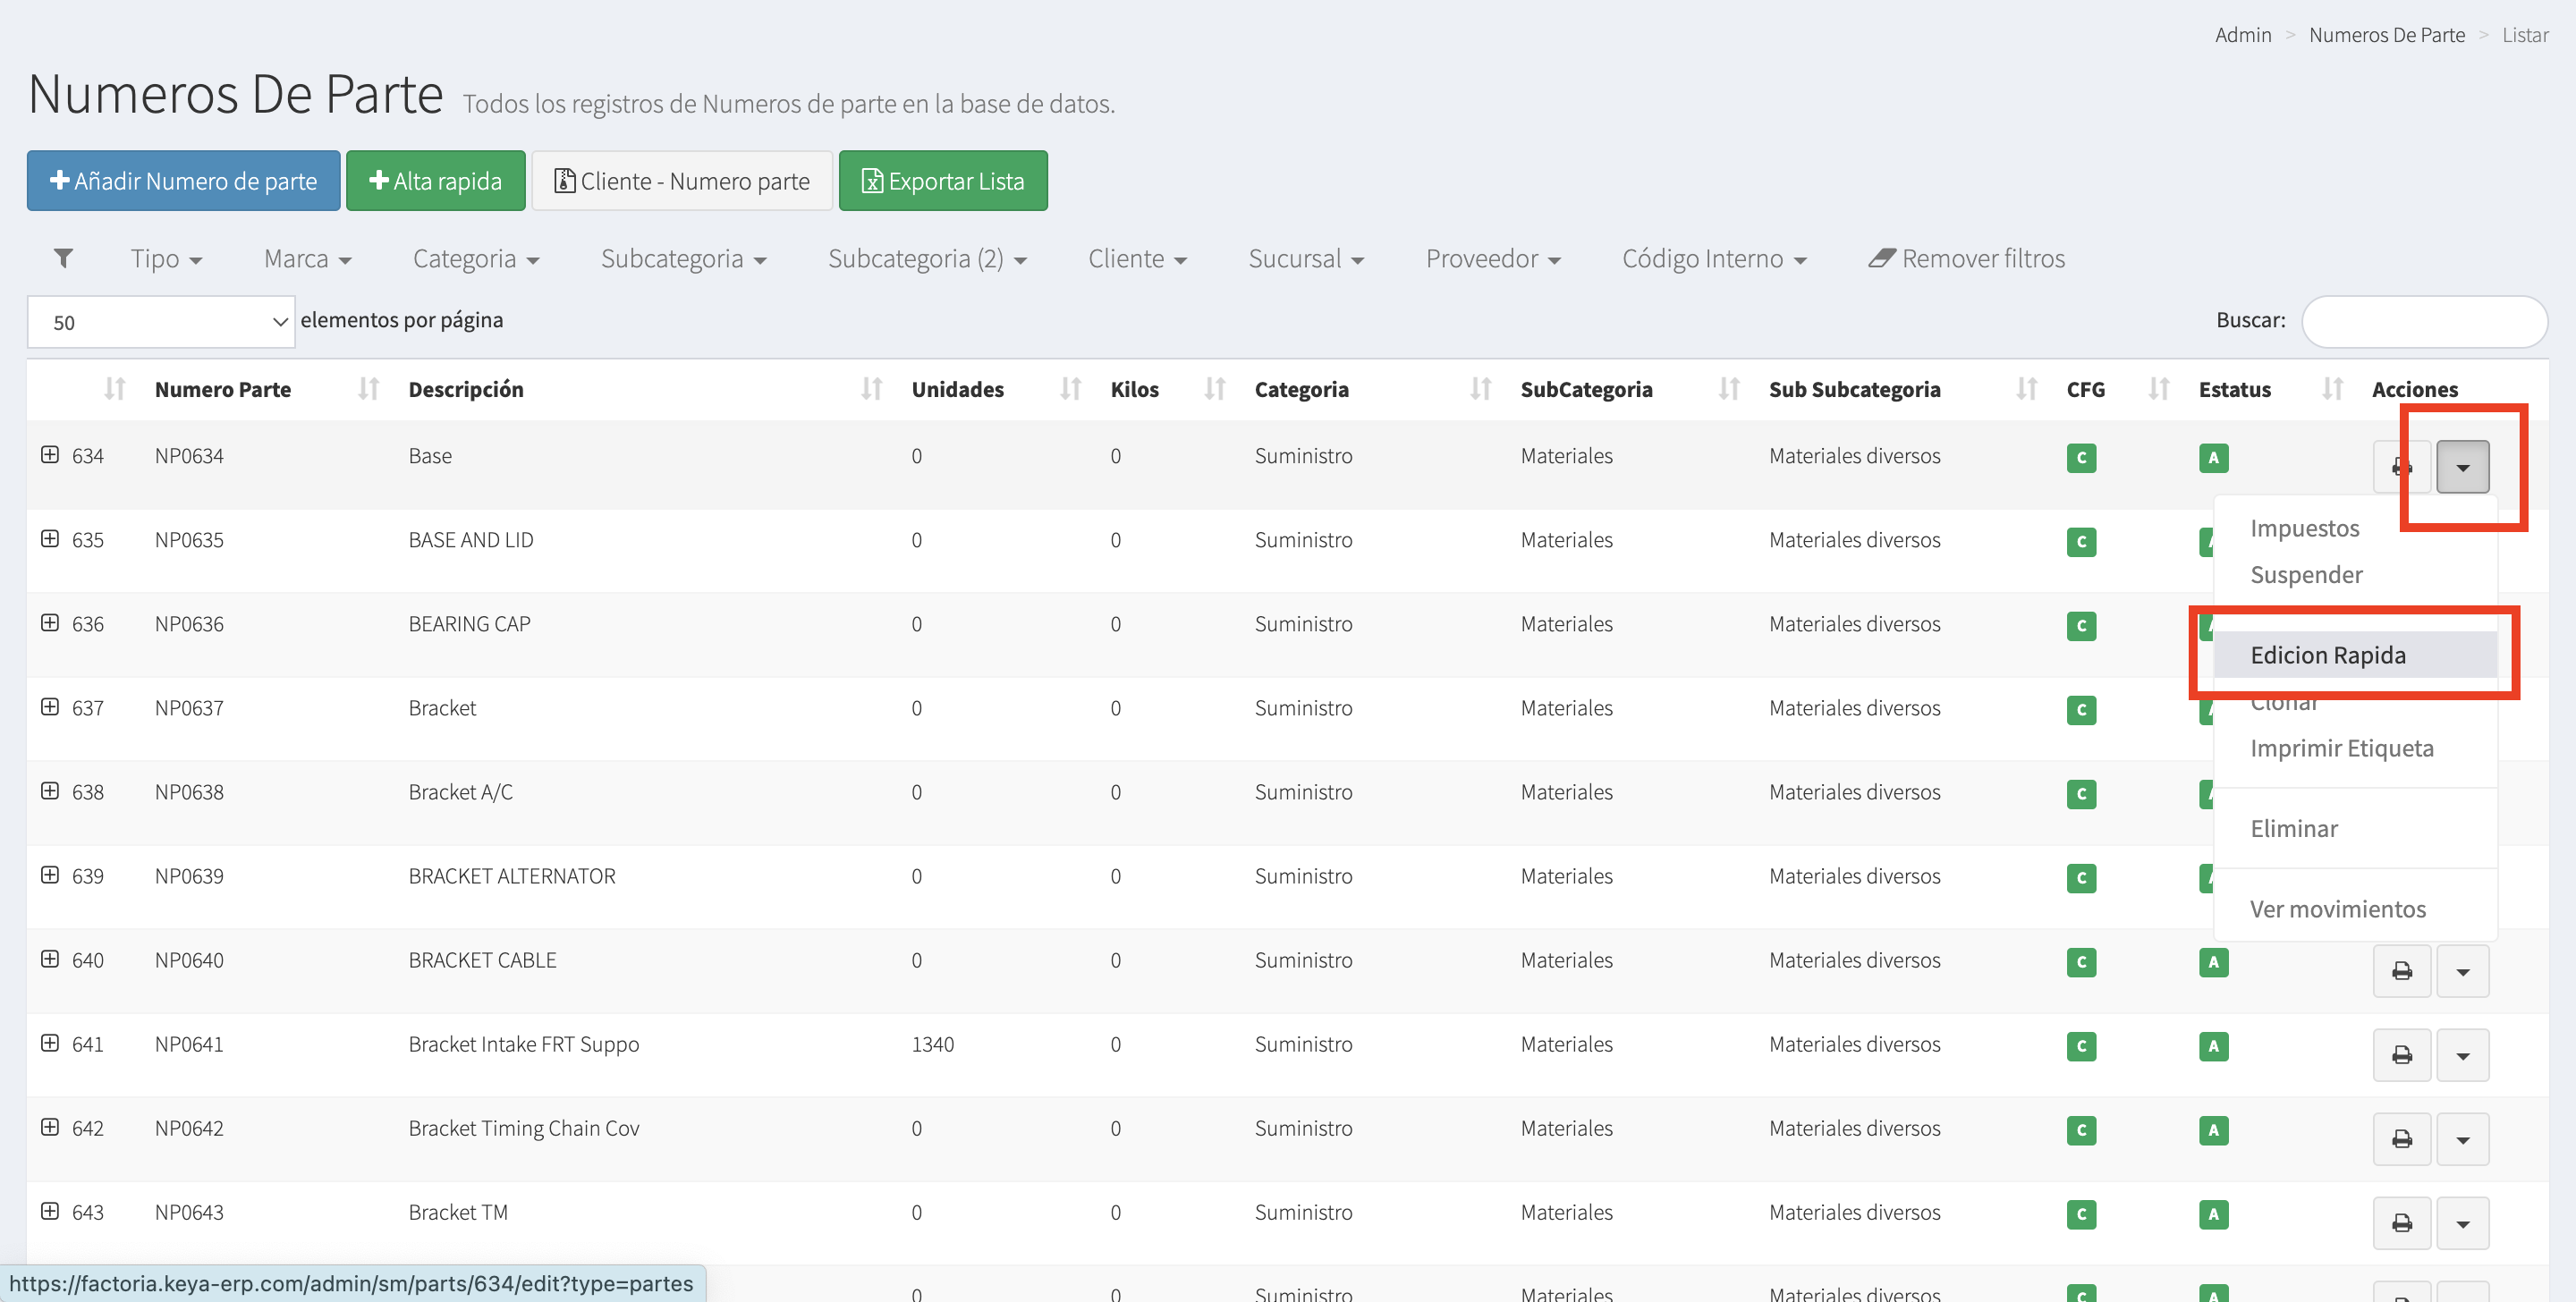Expand row 635 details plus icon
The height and width of the screenshot is (1302, 2576).
coord(50,539)
